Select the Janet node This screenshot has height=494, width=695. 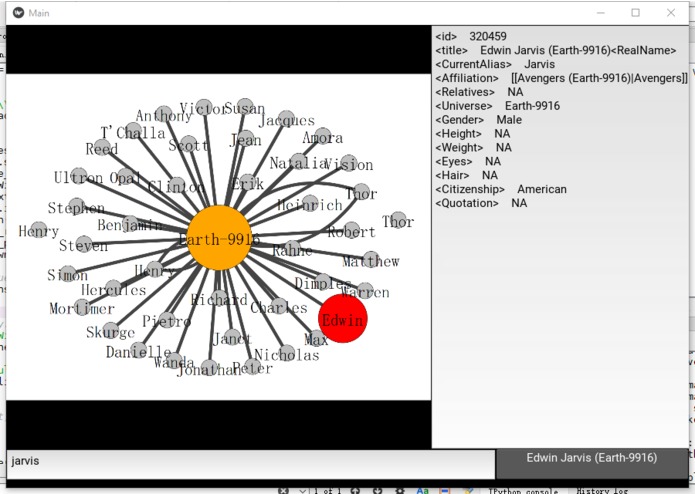(x=232, y=337)
